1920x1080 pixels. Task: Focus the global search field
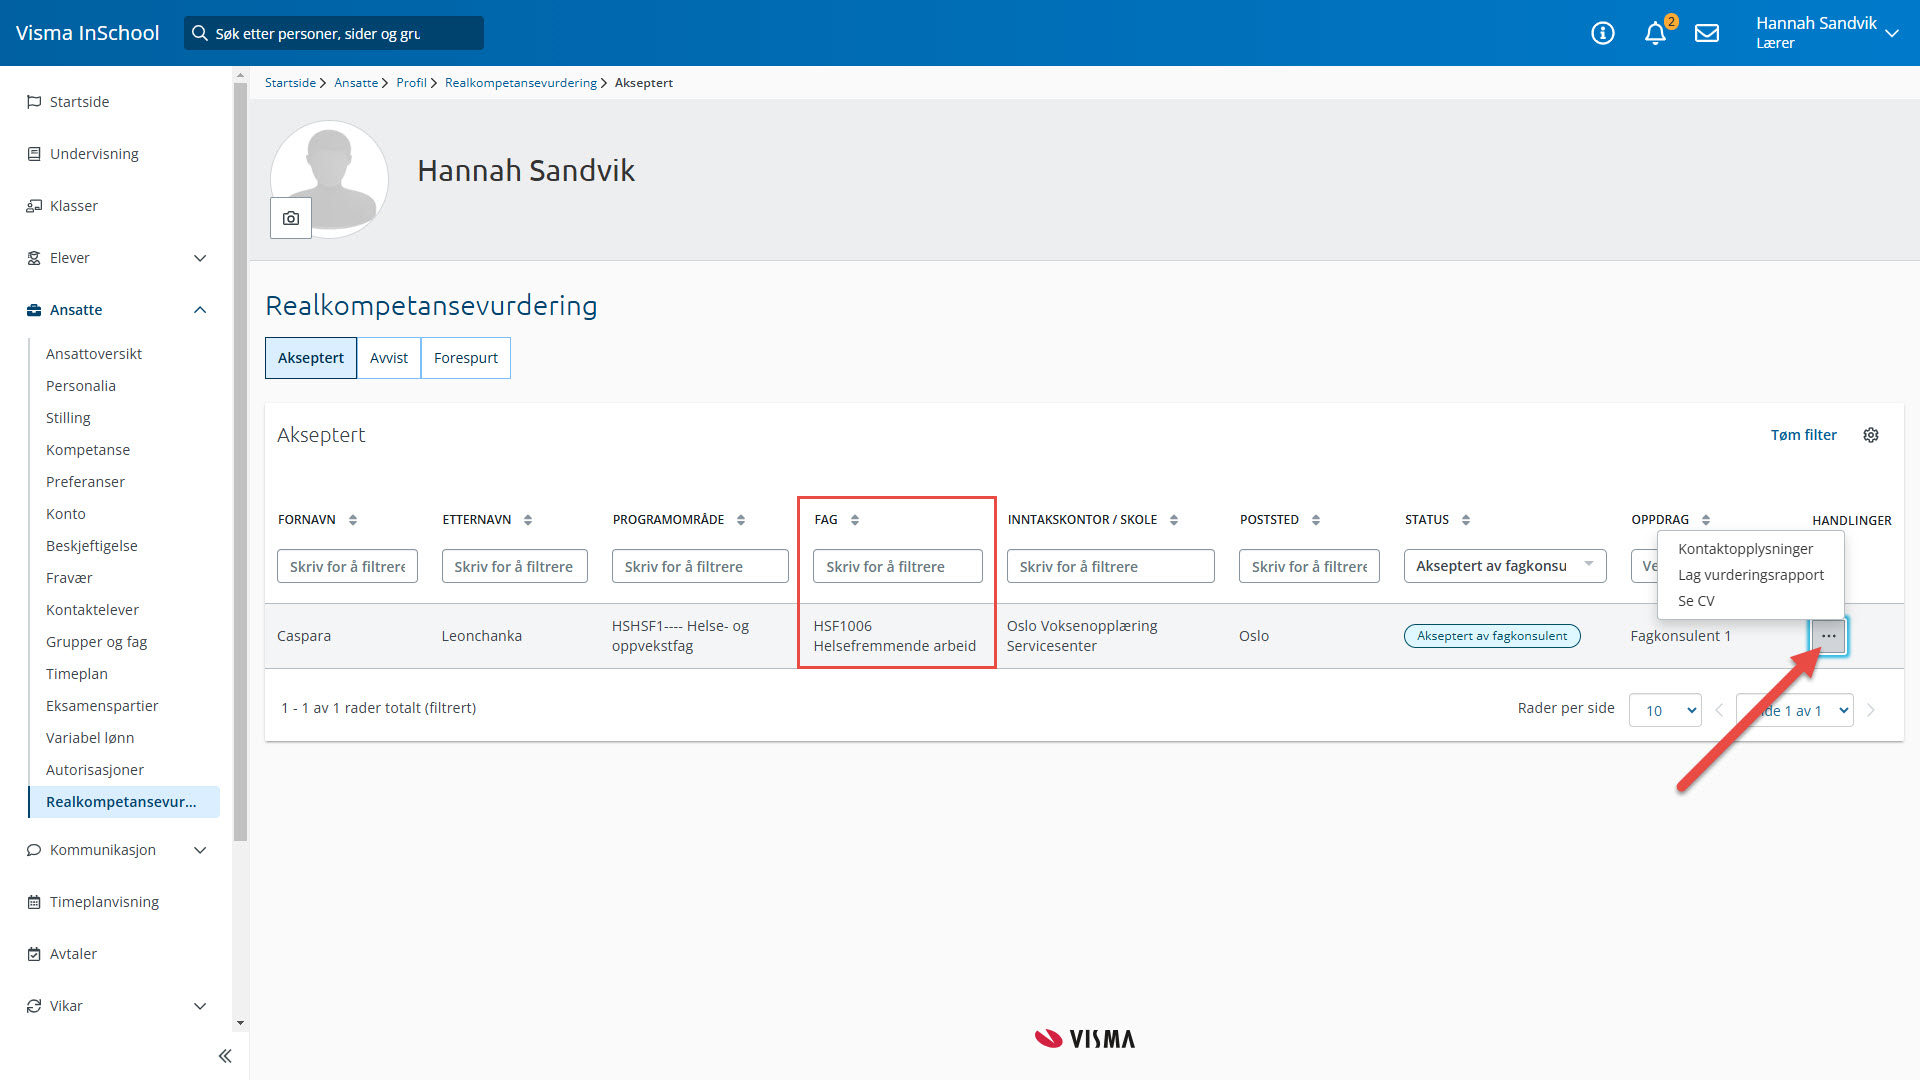point(334,33)
